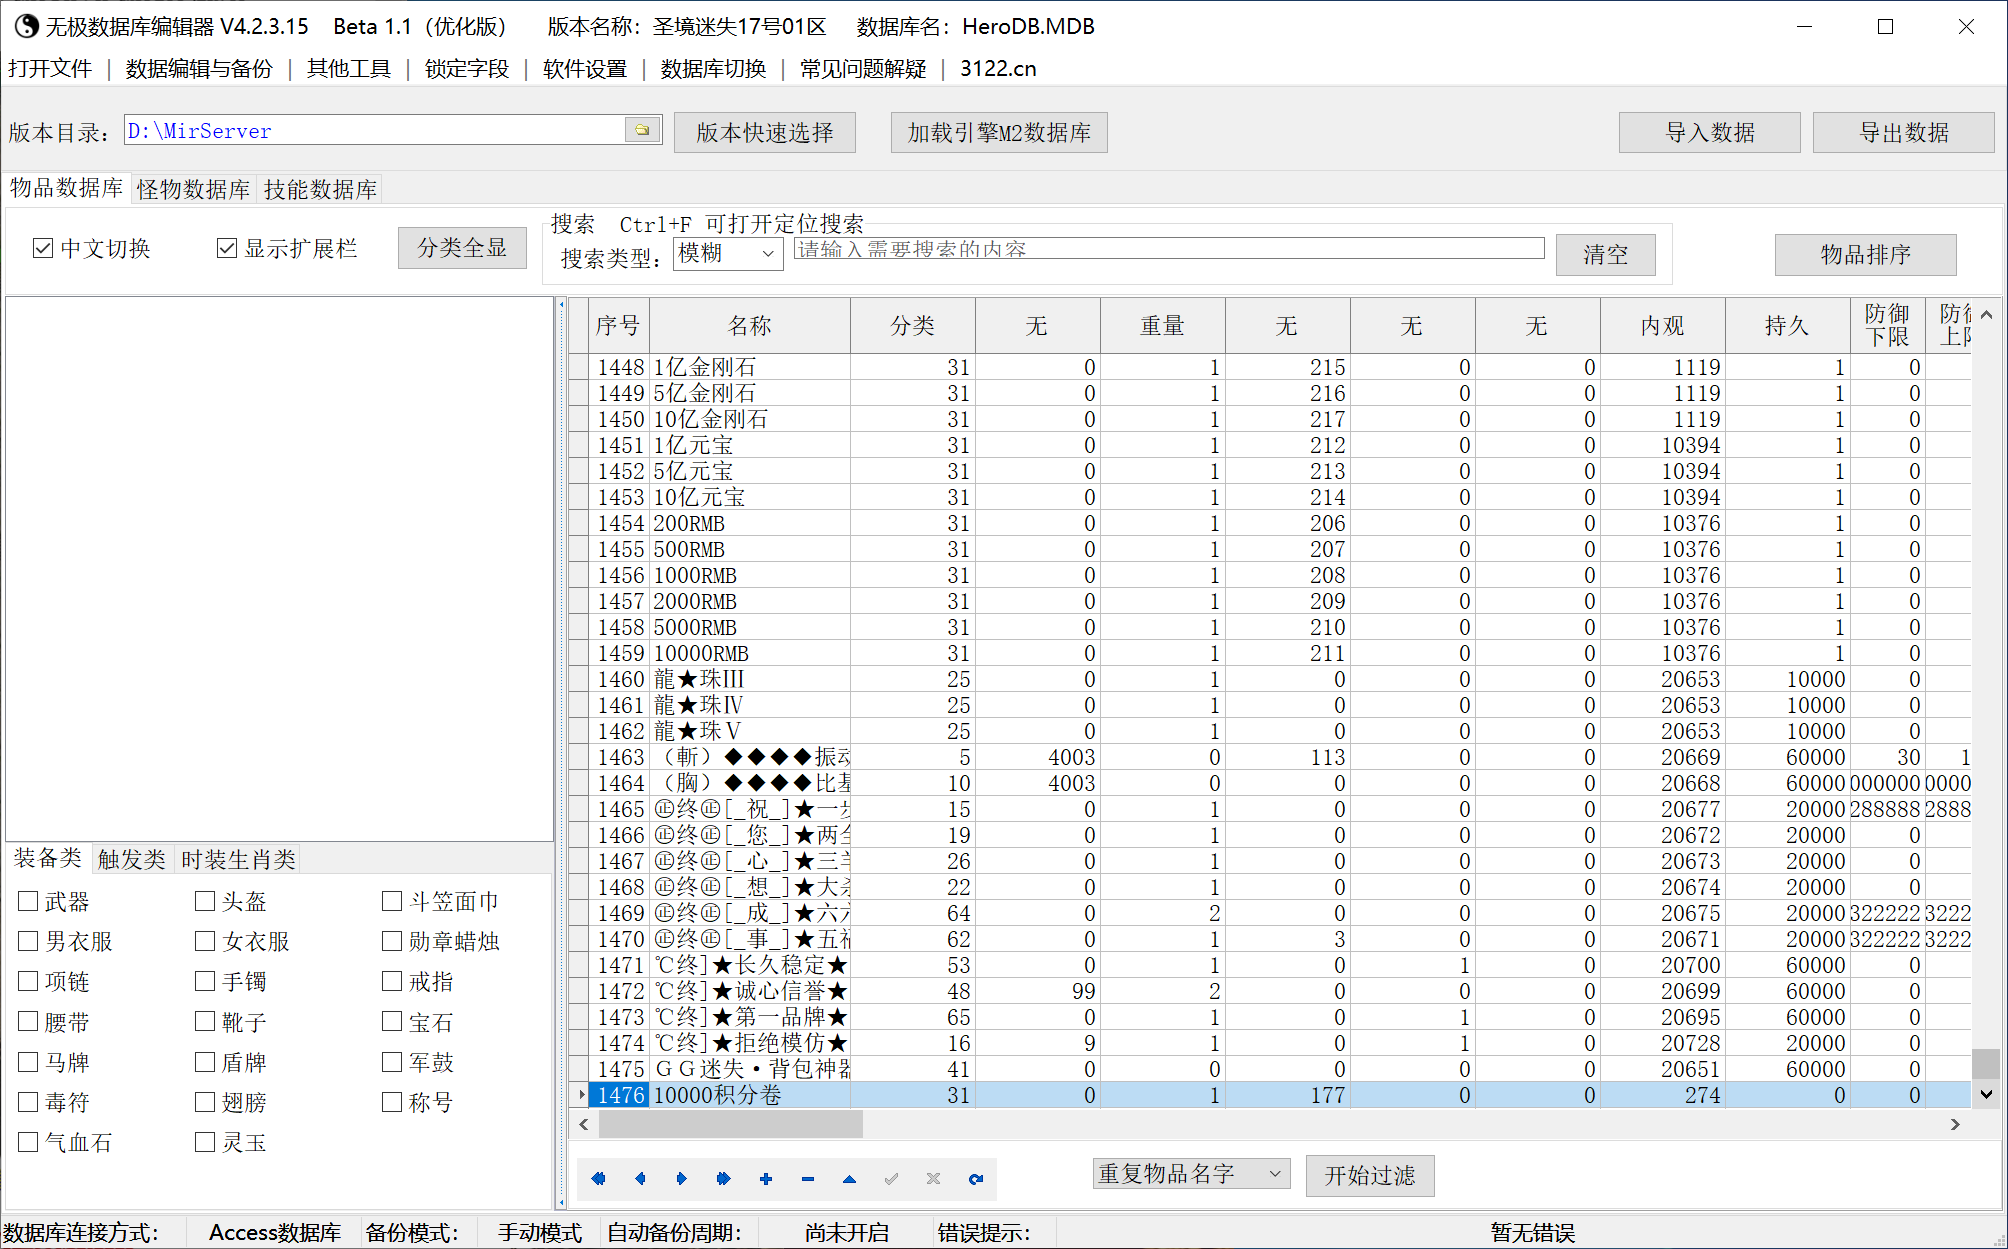Open the 数据编辑与备份 menu
Image resolution: width=2008 pixels, height=1249 pixels.
[x=199, y=68]
